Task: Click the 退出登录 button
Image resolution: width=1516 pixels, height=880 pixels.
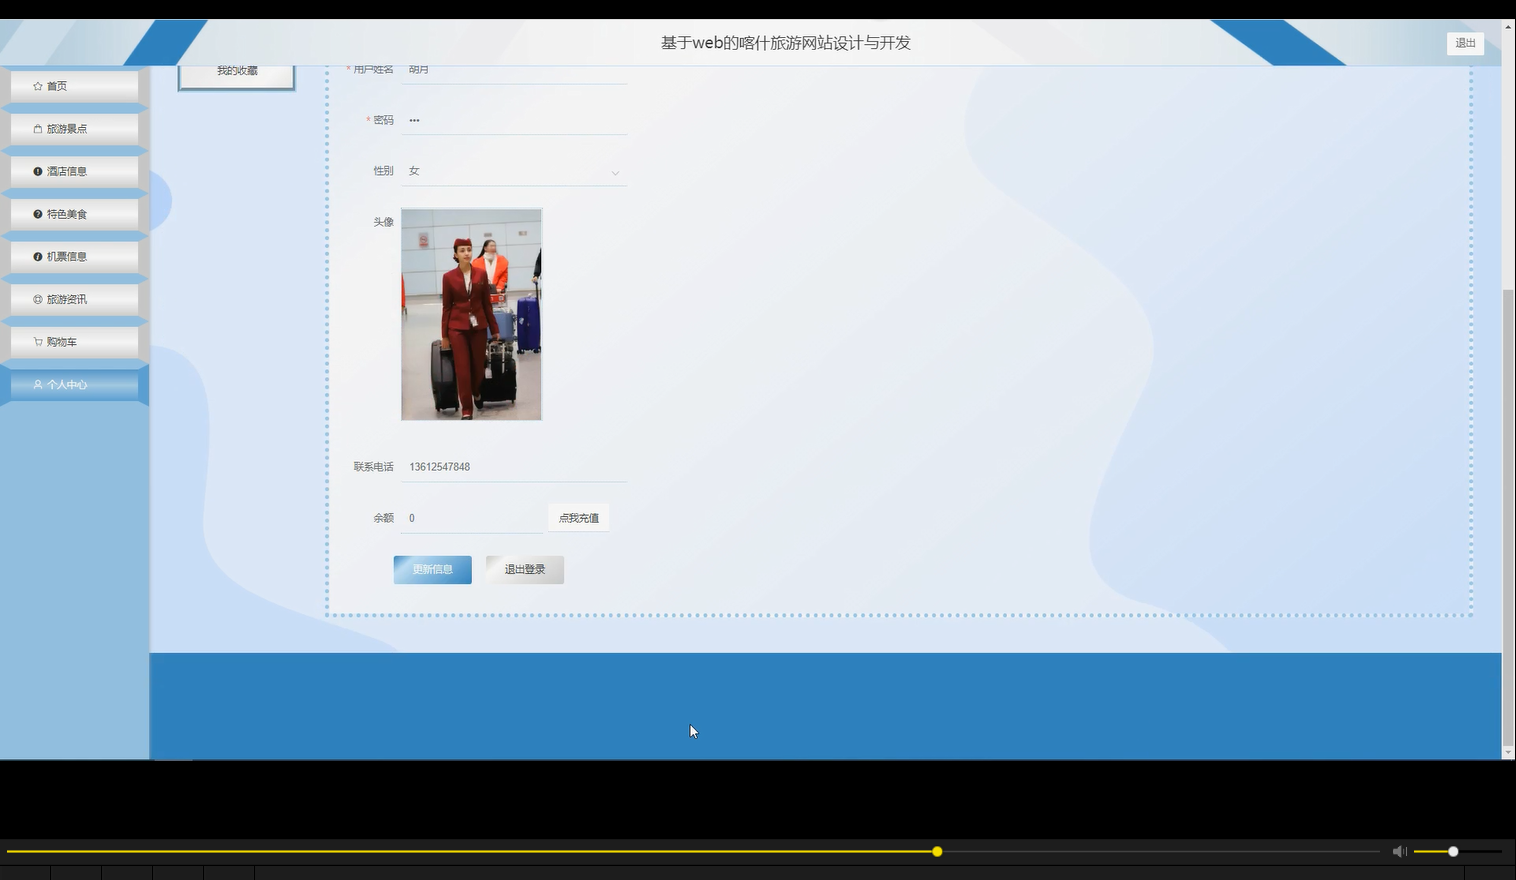Action: click(525, 570)
